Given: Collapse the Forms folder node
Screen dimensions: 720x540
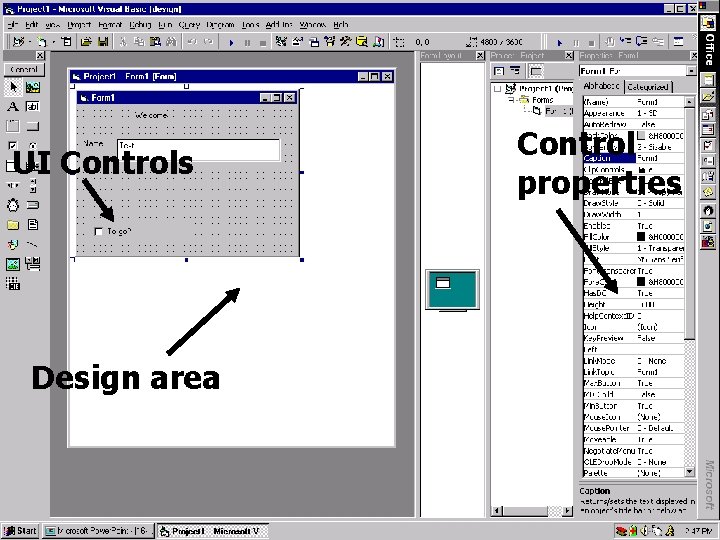Looking at the screenshot, I should pyautogui.click(x=511, y=100).
